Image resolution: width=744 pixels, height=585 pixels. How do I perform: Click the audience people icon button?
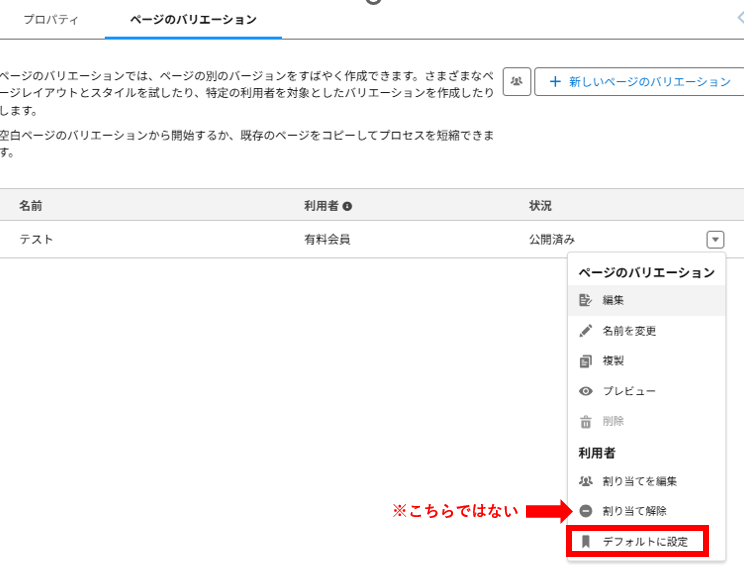(x=516, y=82)
